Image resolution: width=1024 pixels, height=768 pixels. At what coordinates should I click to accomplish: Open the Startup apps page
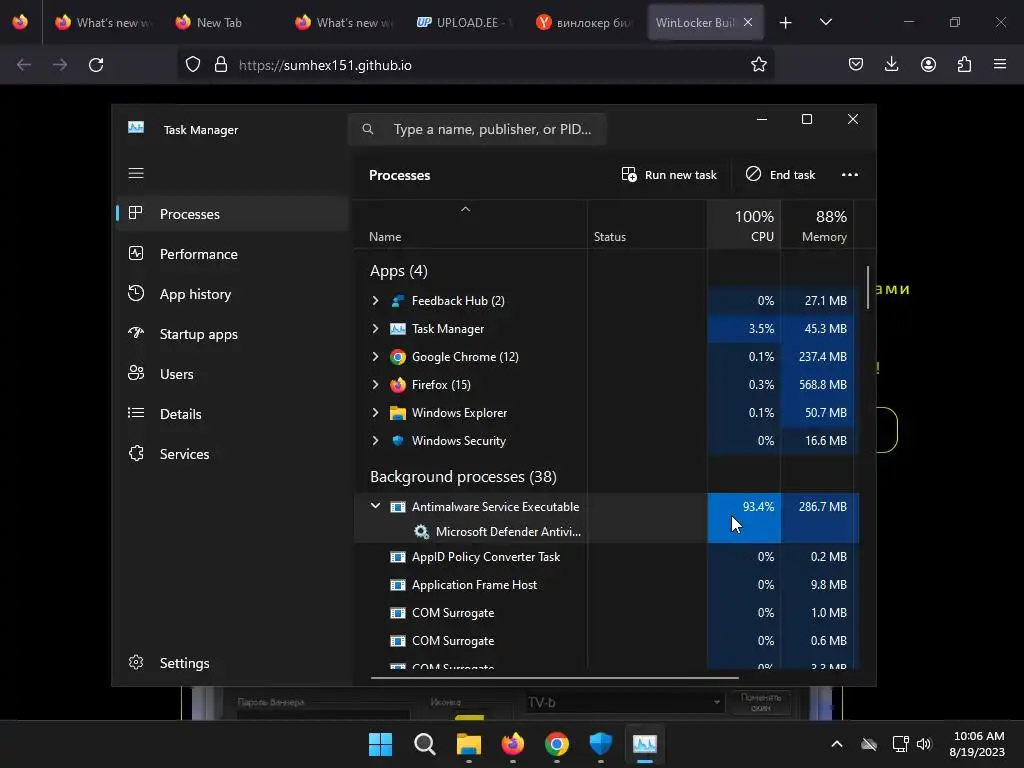[232, 334]
